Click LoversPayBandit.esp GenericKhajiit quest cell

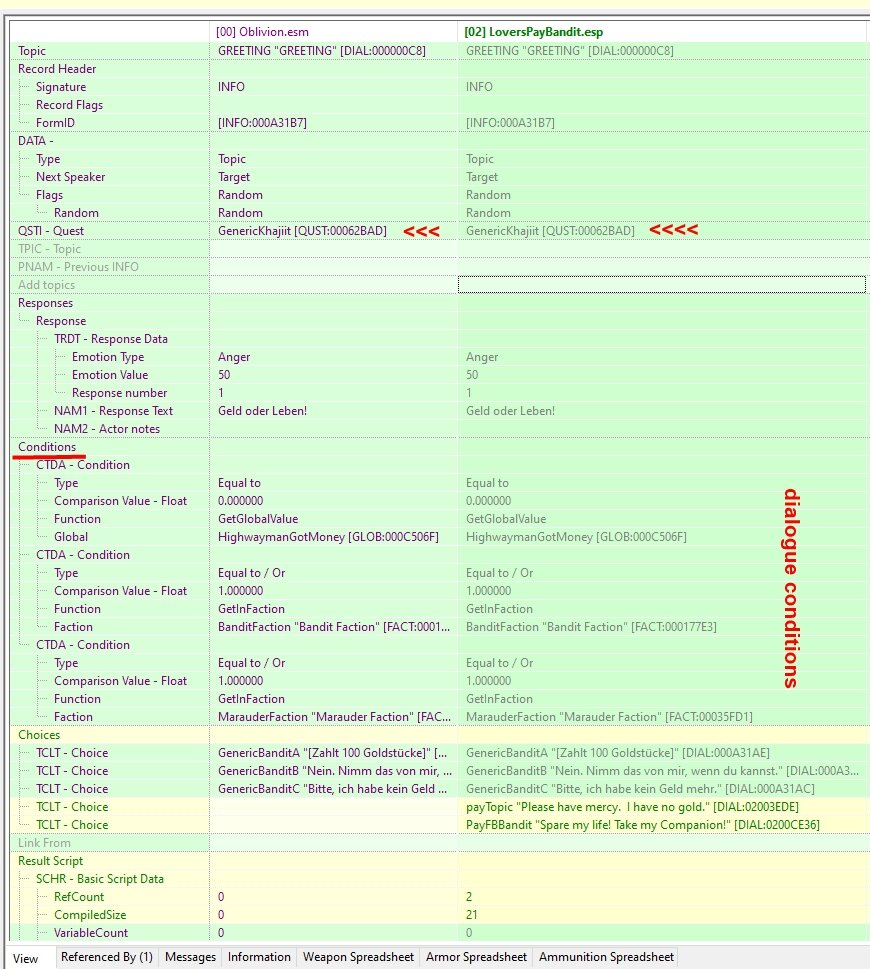[x=662, y=231]
